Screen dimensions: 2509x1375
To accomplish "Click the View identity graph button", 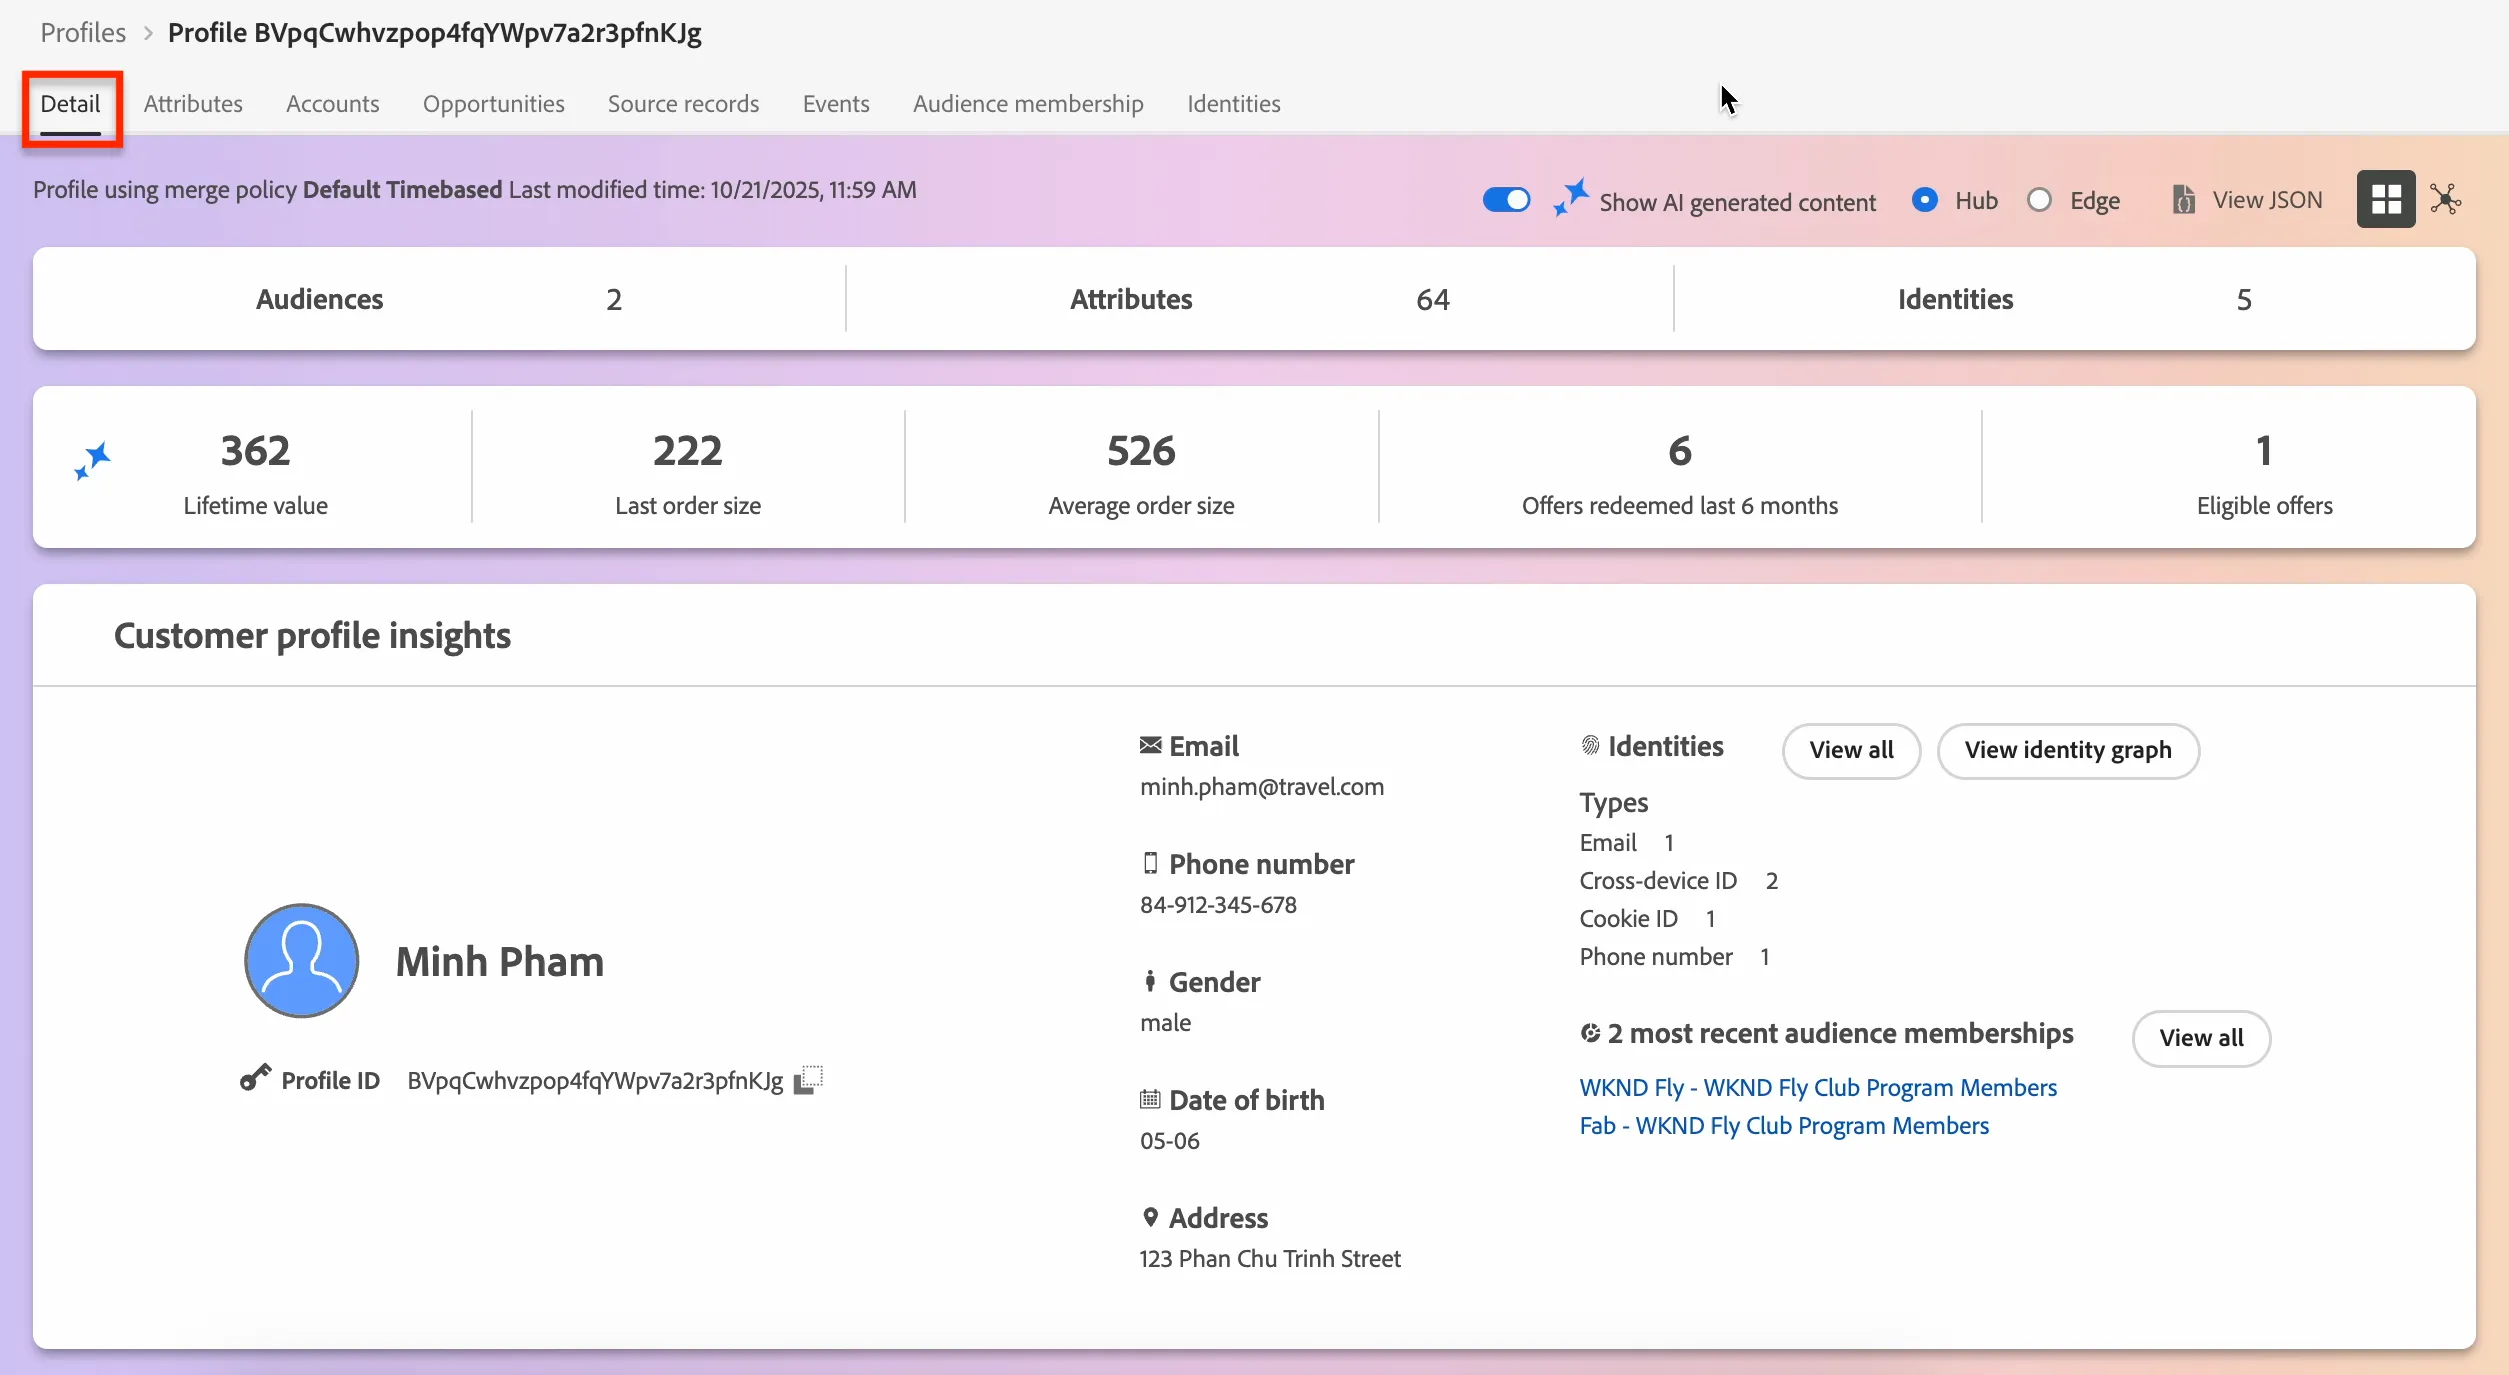I will coord(2068,750).
